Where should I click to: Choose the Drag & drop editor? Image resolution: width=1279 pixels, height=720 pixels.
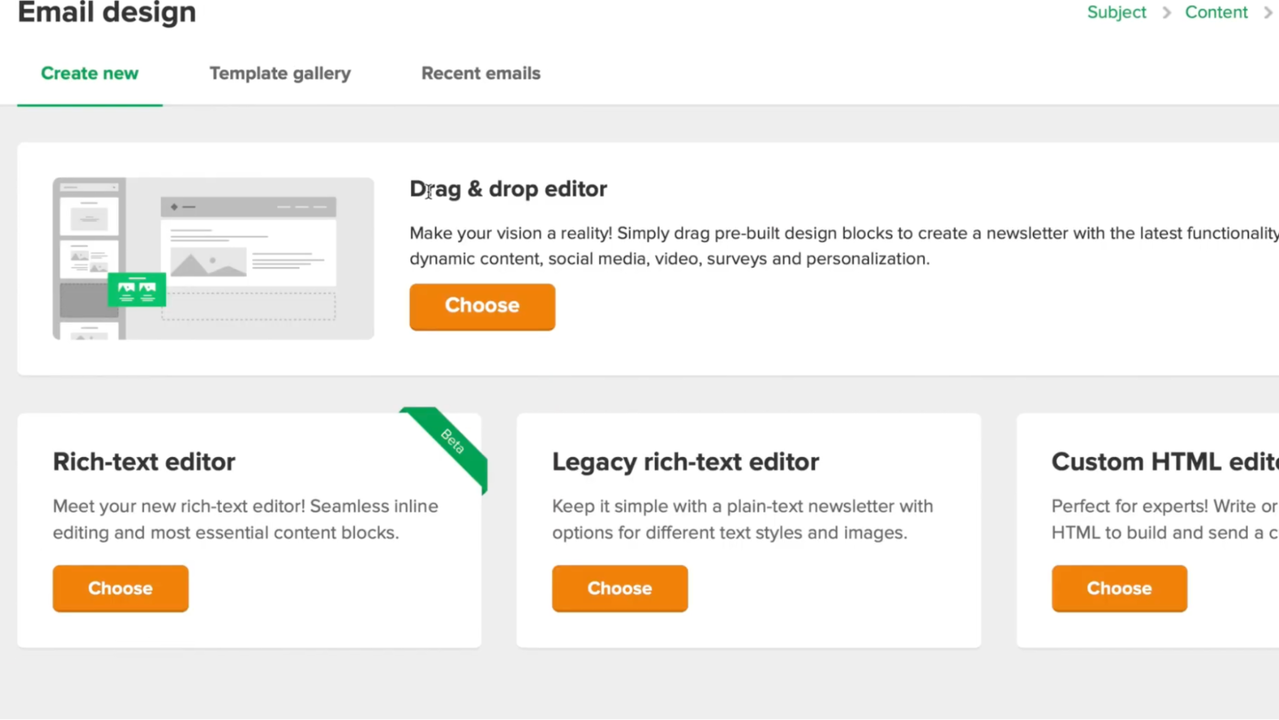[482, 306]
